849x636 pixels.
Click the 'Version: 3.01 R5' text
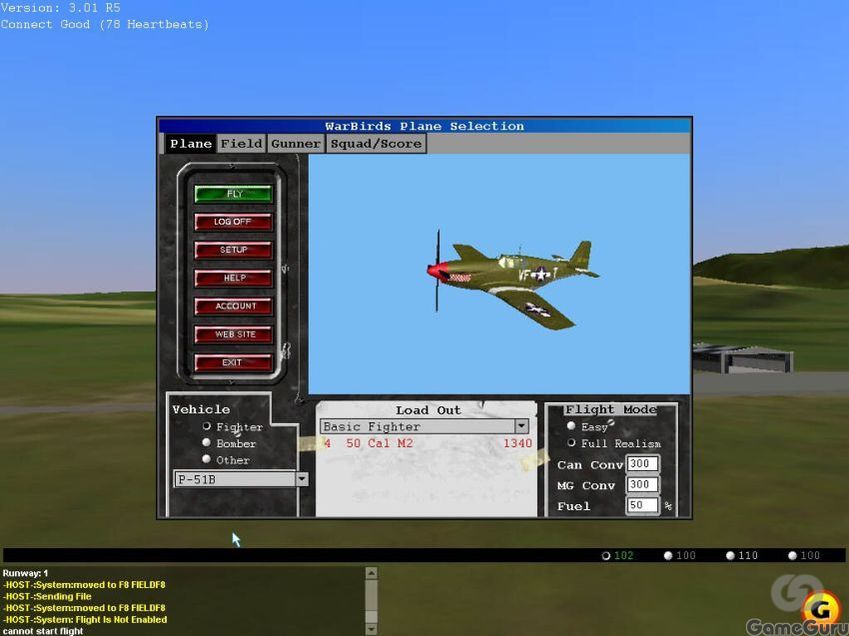pyautogui.click(x=61, y=8)
